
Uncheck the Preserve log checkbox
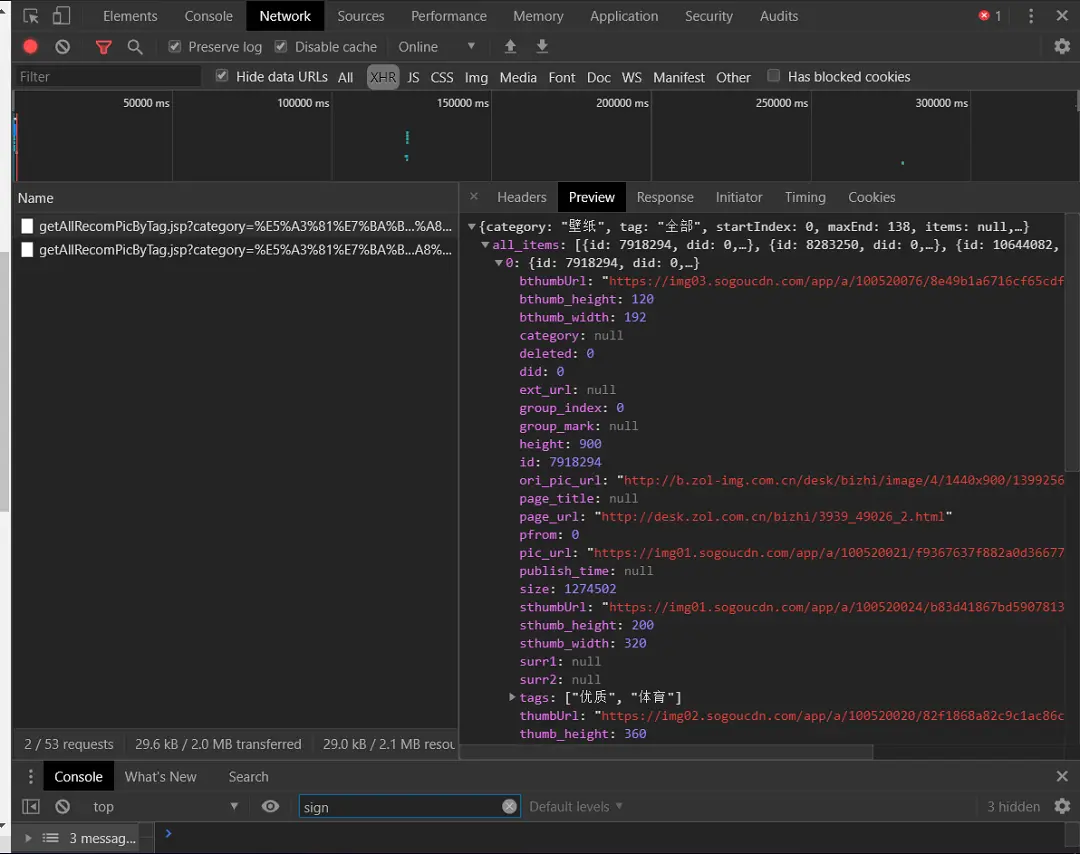pos(174,46)
